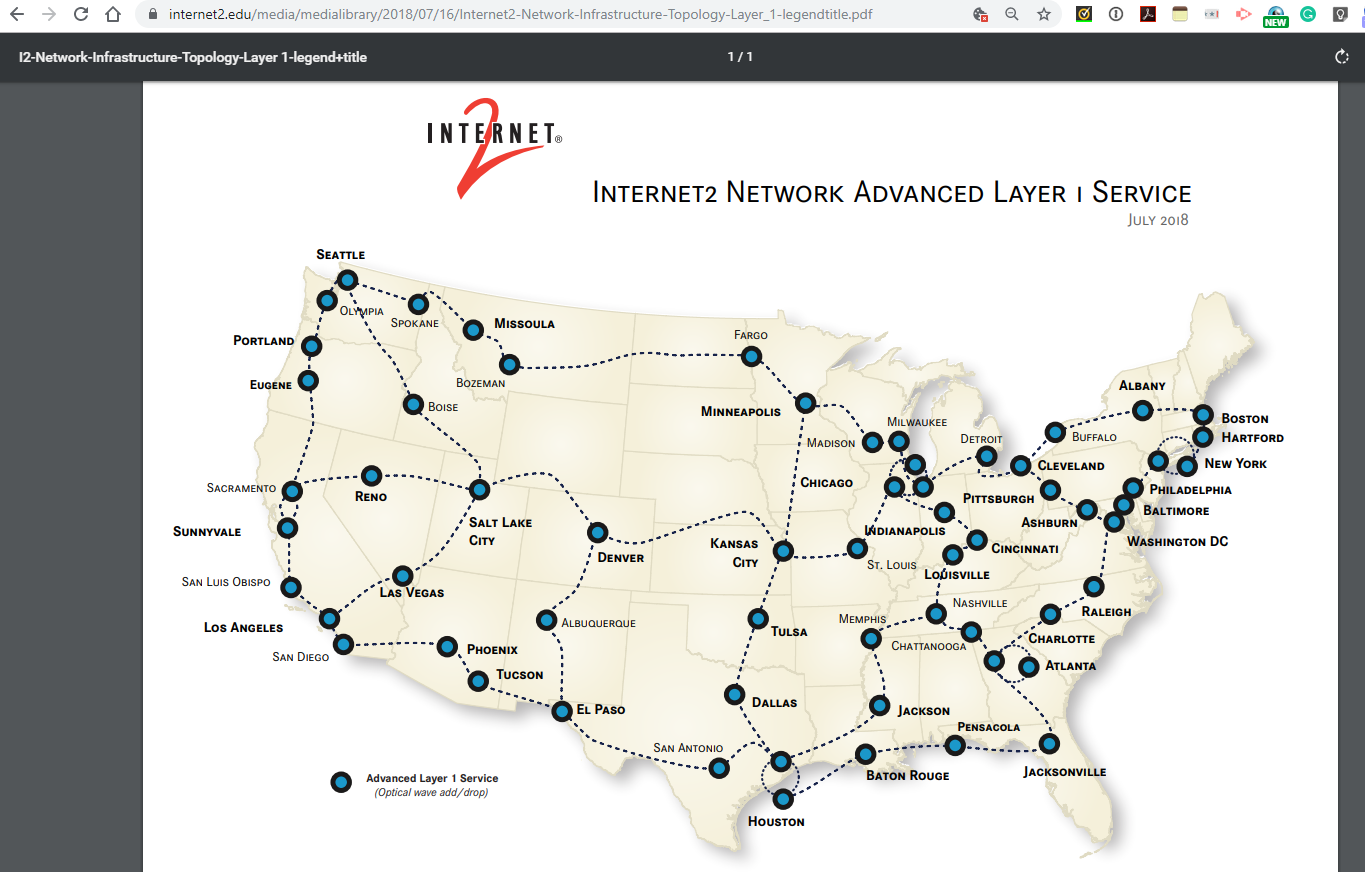Viewport: 1365px width, 872px height.
Task: Click the Los Angeles label
Action: 243,627
